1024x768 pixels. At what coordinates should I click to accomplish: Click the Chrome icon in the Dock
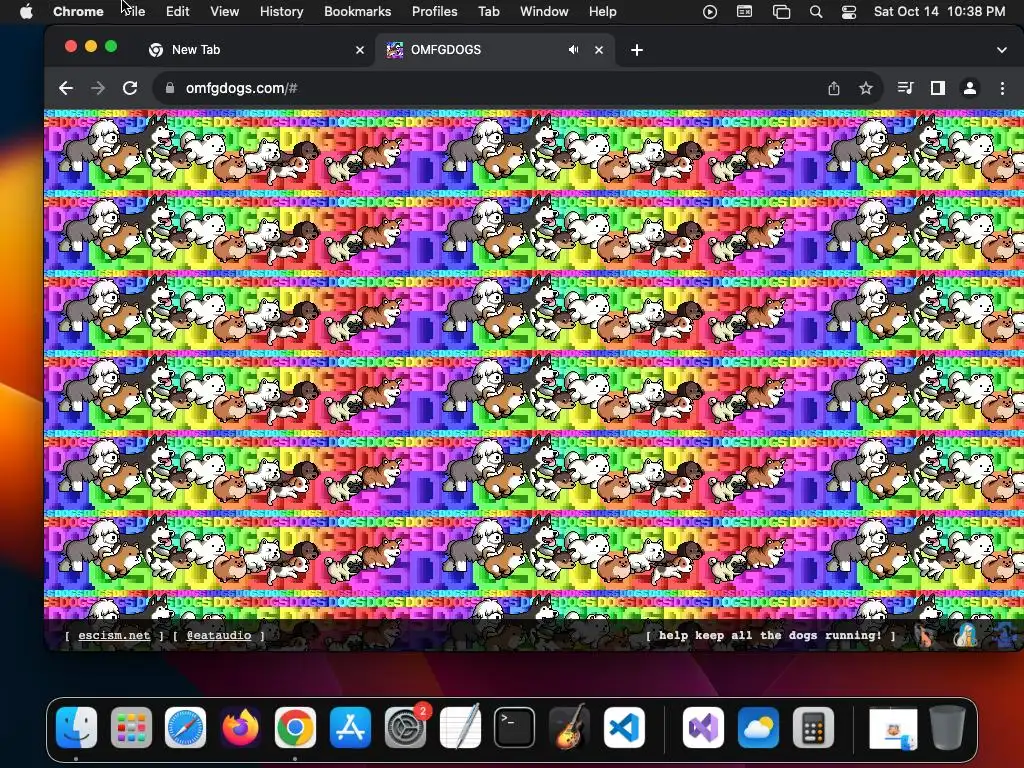click(x=295, y=728)
